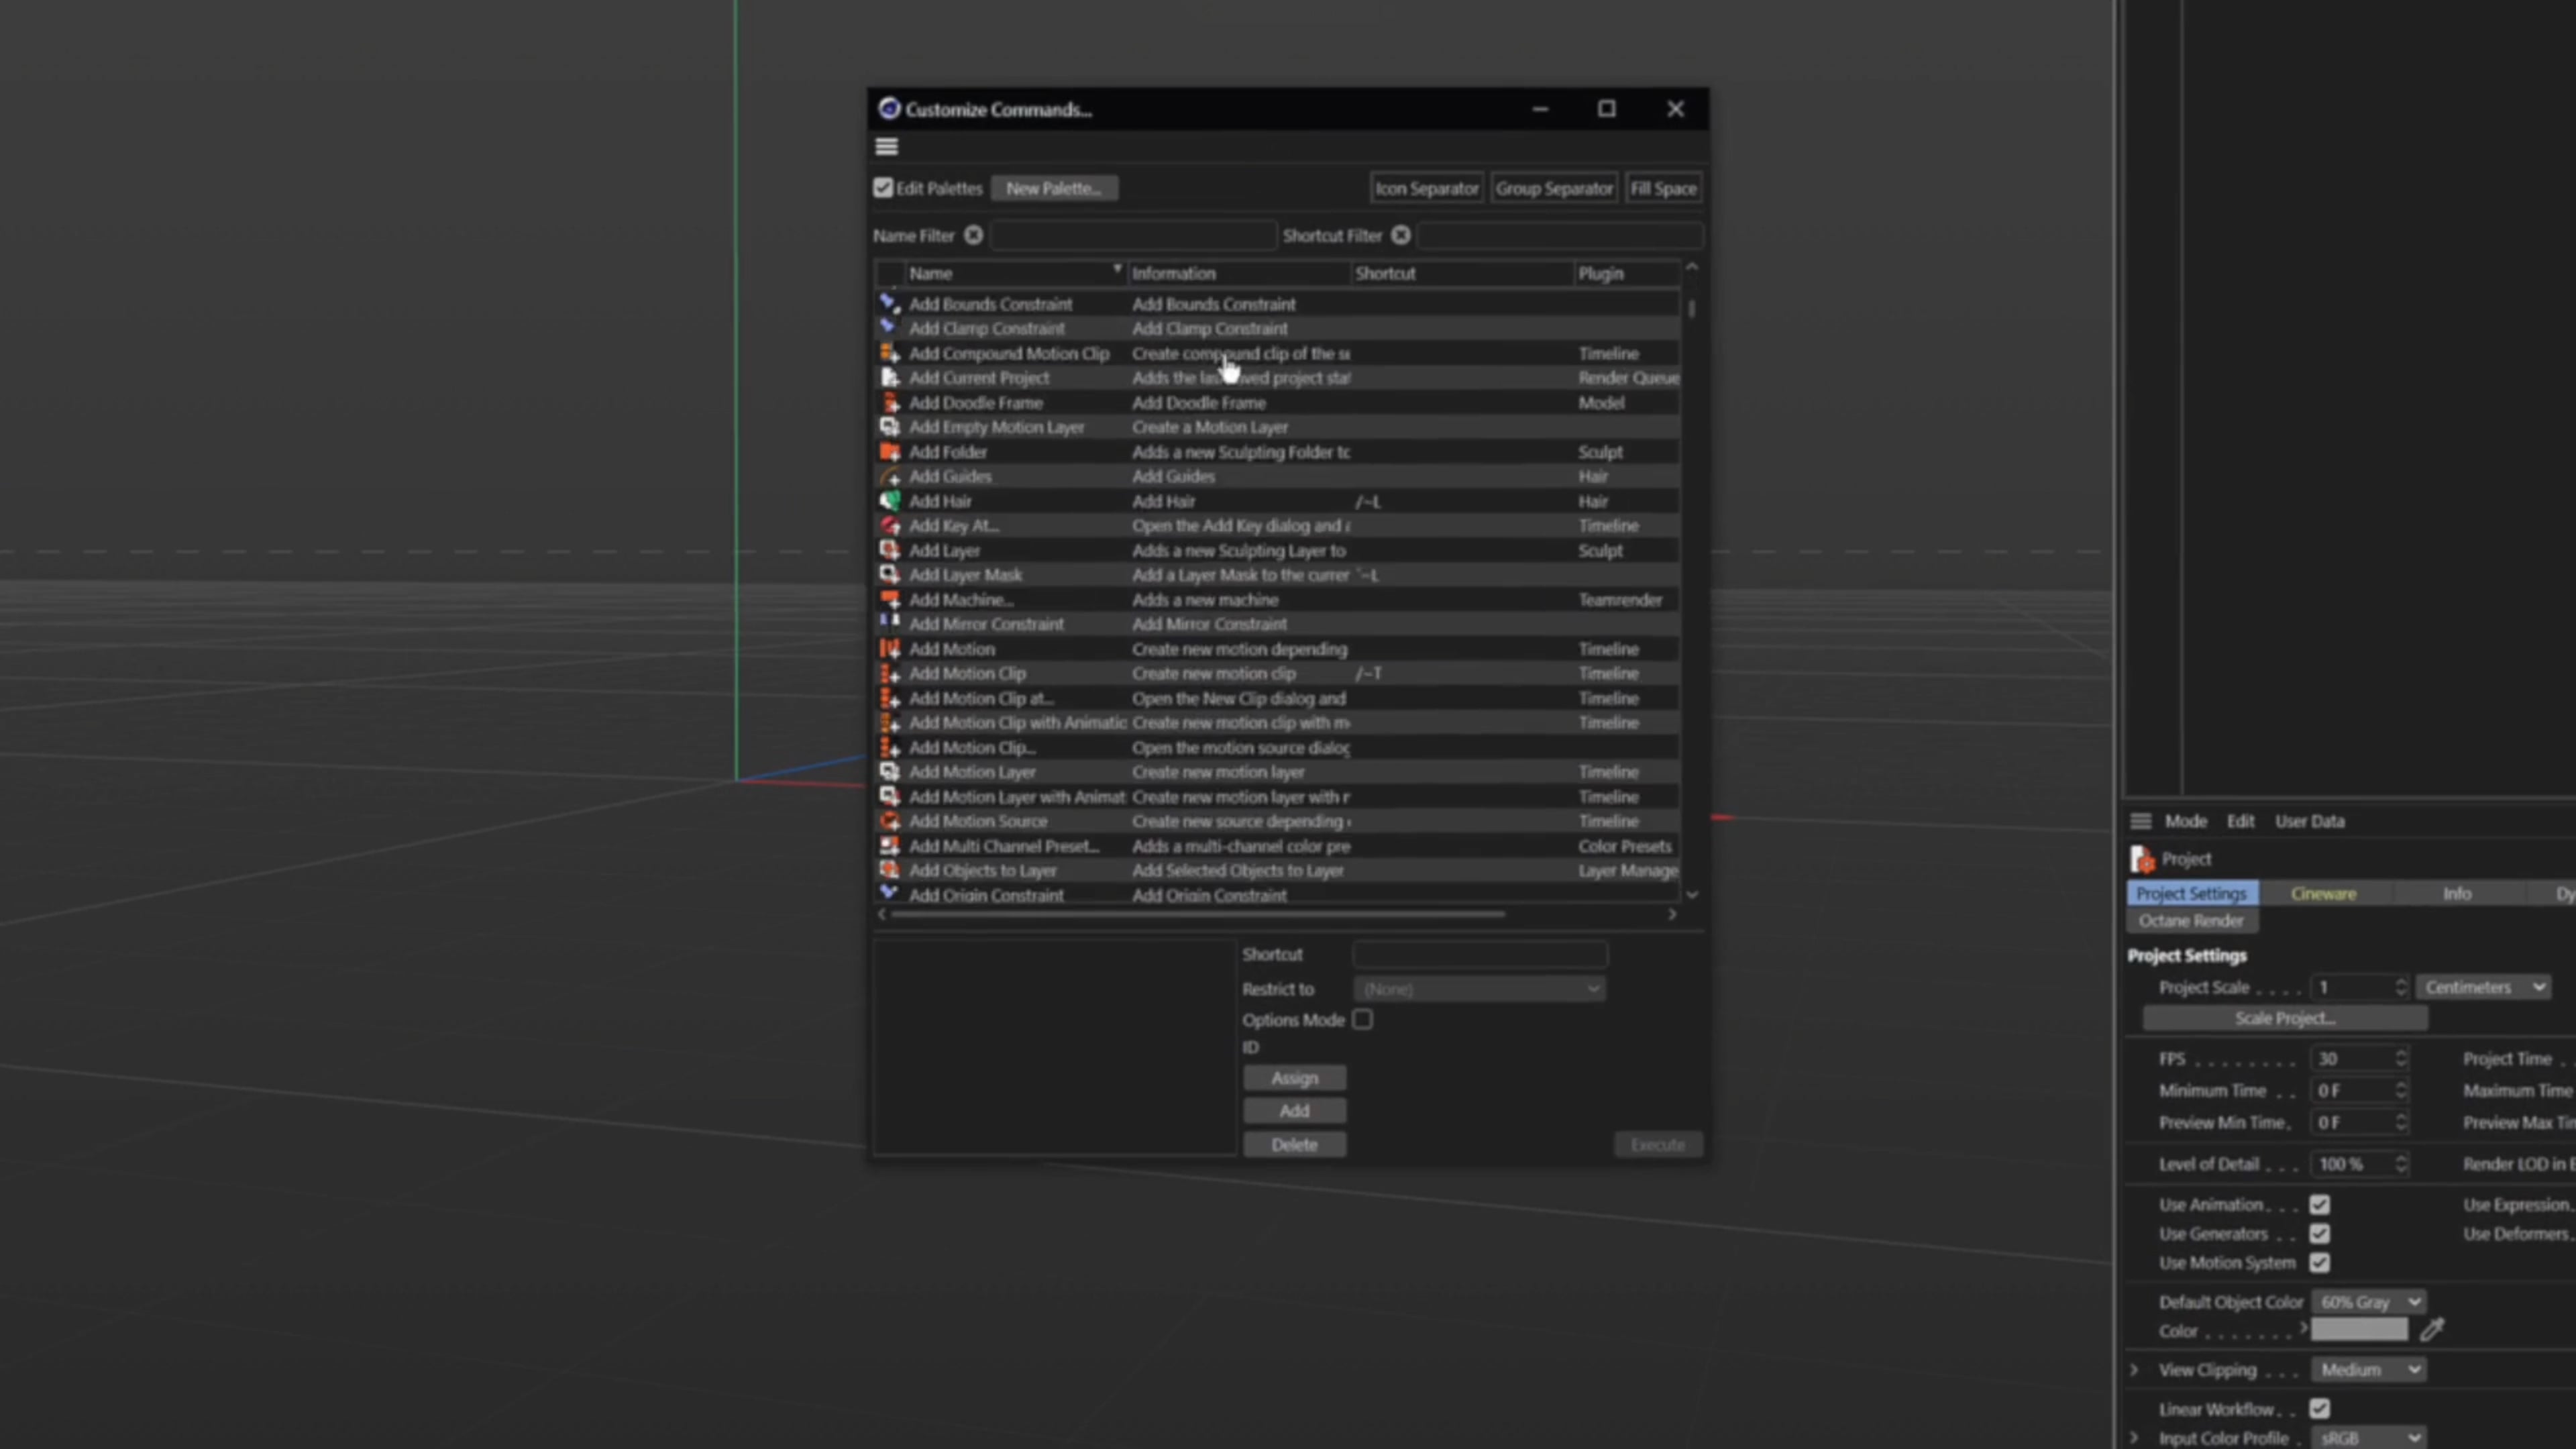Click the Shortcut input field
The height and width of the screenshot is (1449, 2576).
click(x=1480, y=954)
